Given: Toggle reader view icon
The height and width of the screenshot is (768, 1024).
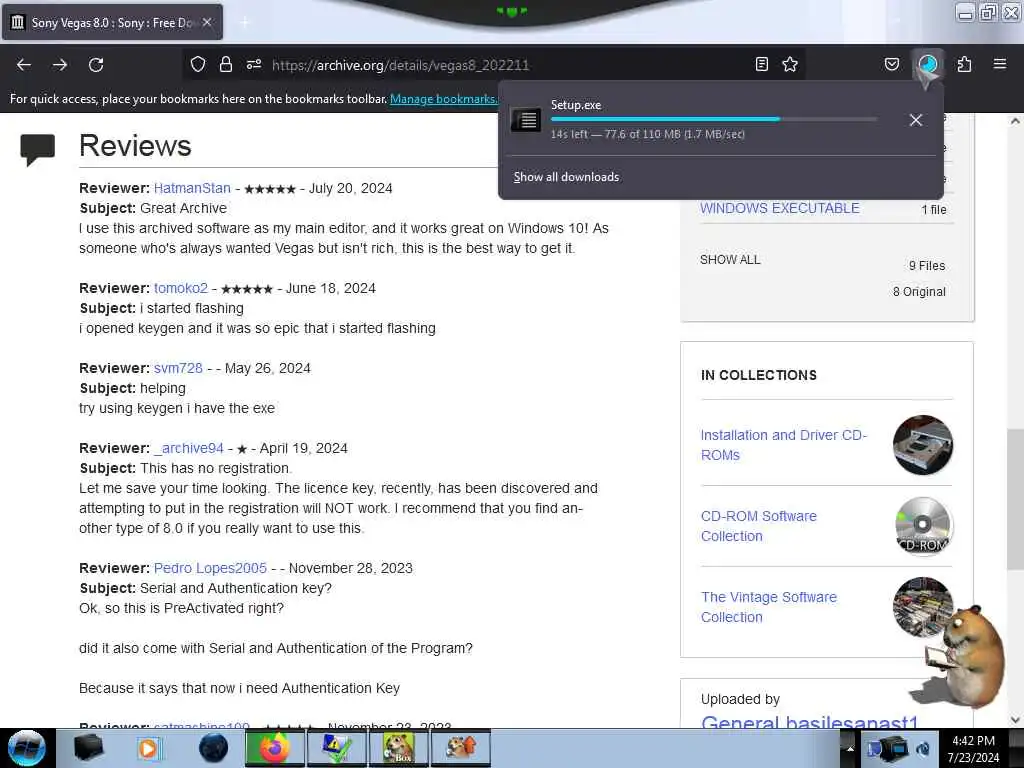Looking at the screenshot, I should (x=761, y=64).
